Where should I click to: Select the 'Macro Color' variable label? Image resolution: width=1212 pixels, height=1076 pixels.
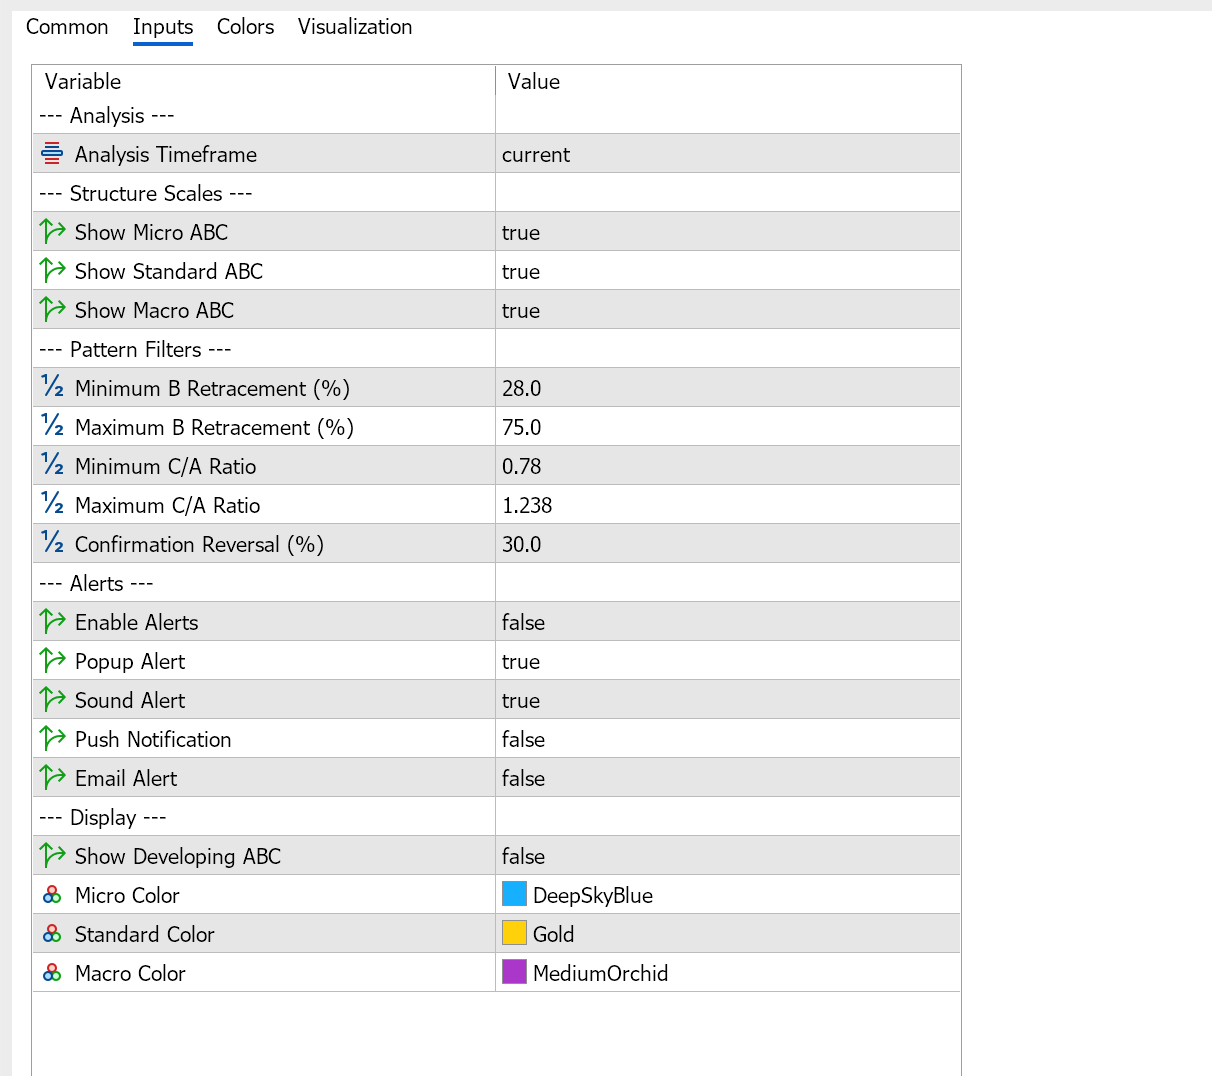(x=130, y=973)
